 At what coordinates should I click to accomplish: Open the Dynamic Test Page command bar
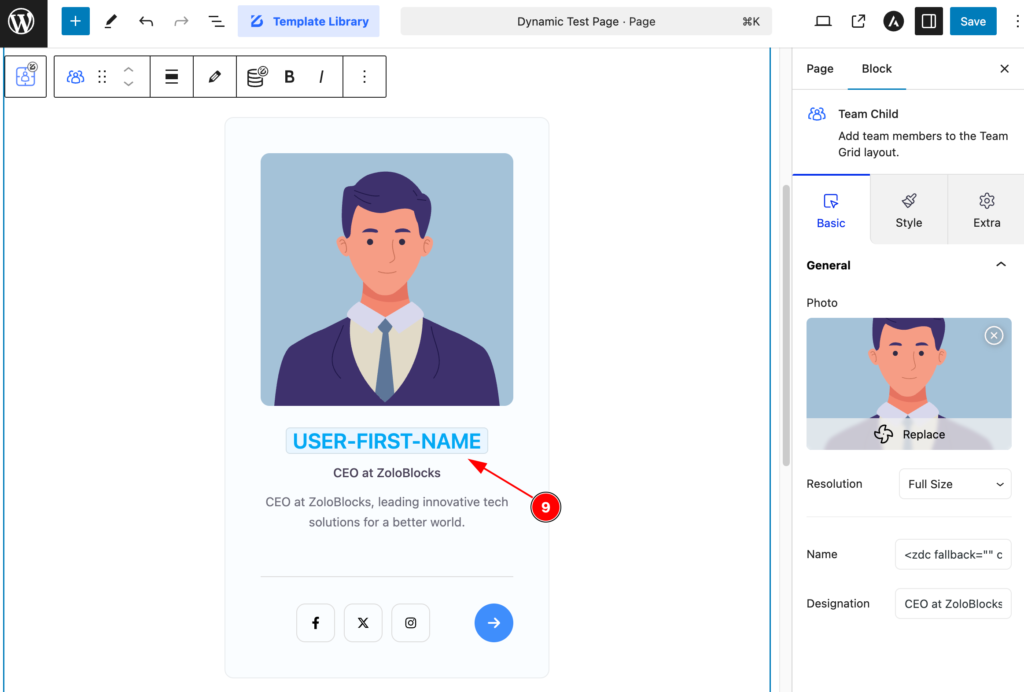(x=586, y=22)
